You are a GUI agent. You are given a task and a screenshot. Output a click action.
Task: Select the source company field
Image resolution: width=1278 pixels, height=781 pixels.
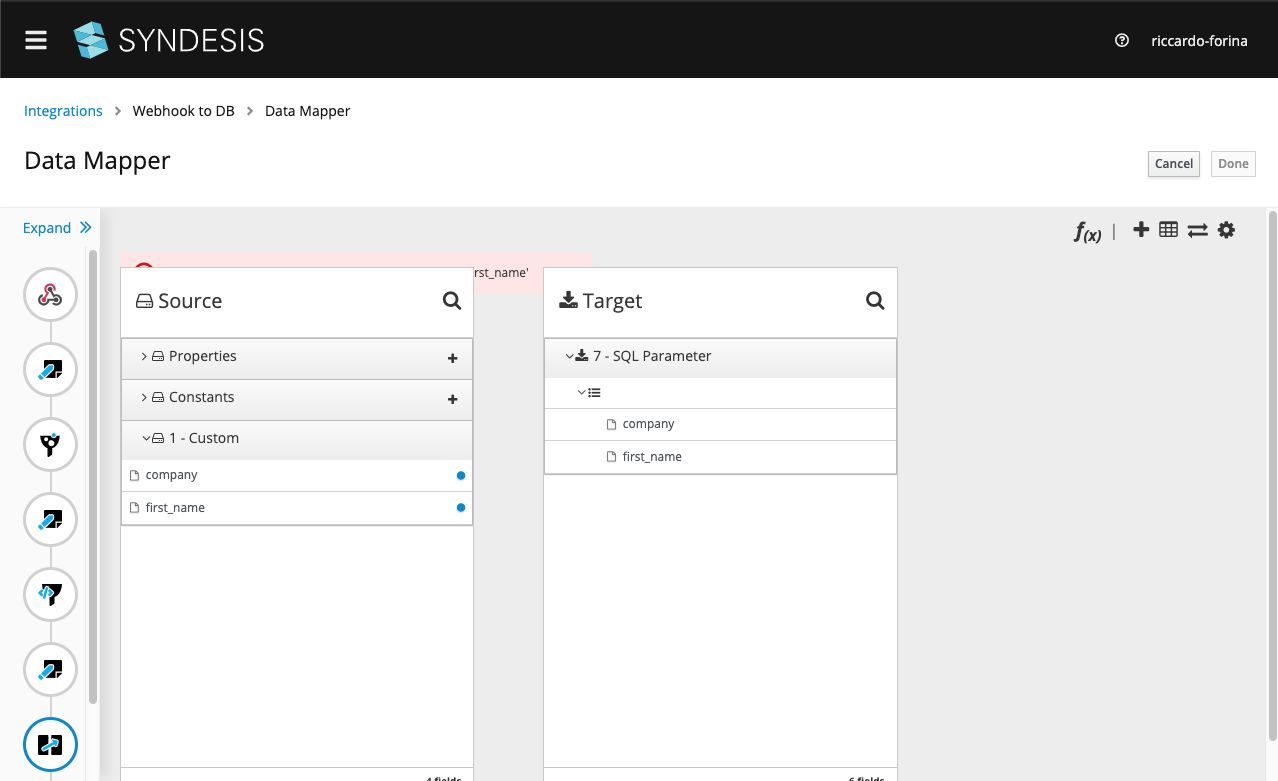(x=297, y=475)
